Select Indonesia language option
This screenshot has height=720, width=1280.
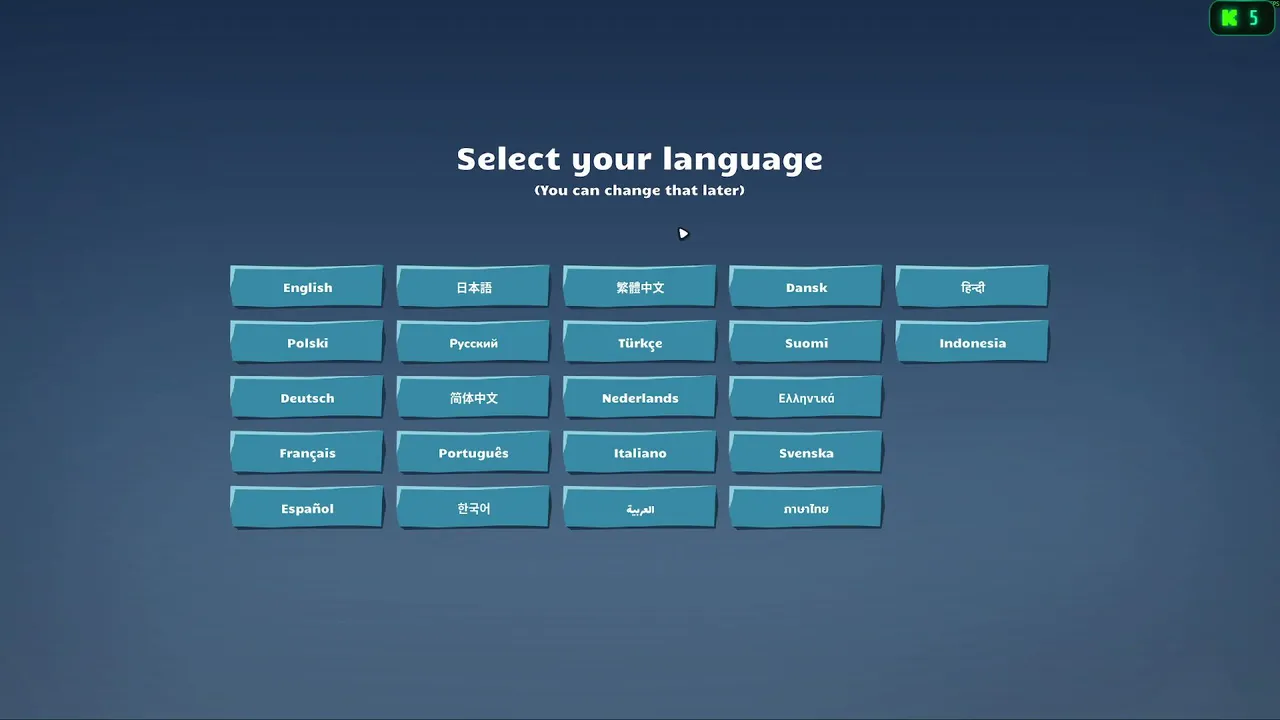(x=972, y=342)
